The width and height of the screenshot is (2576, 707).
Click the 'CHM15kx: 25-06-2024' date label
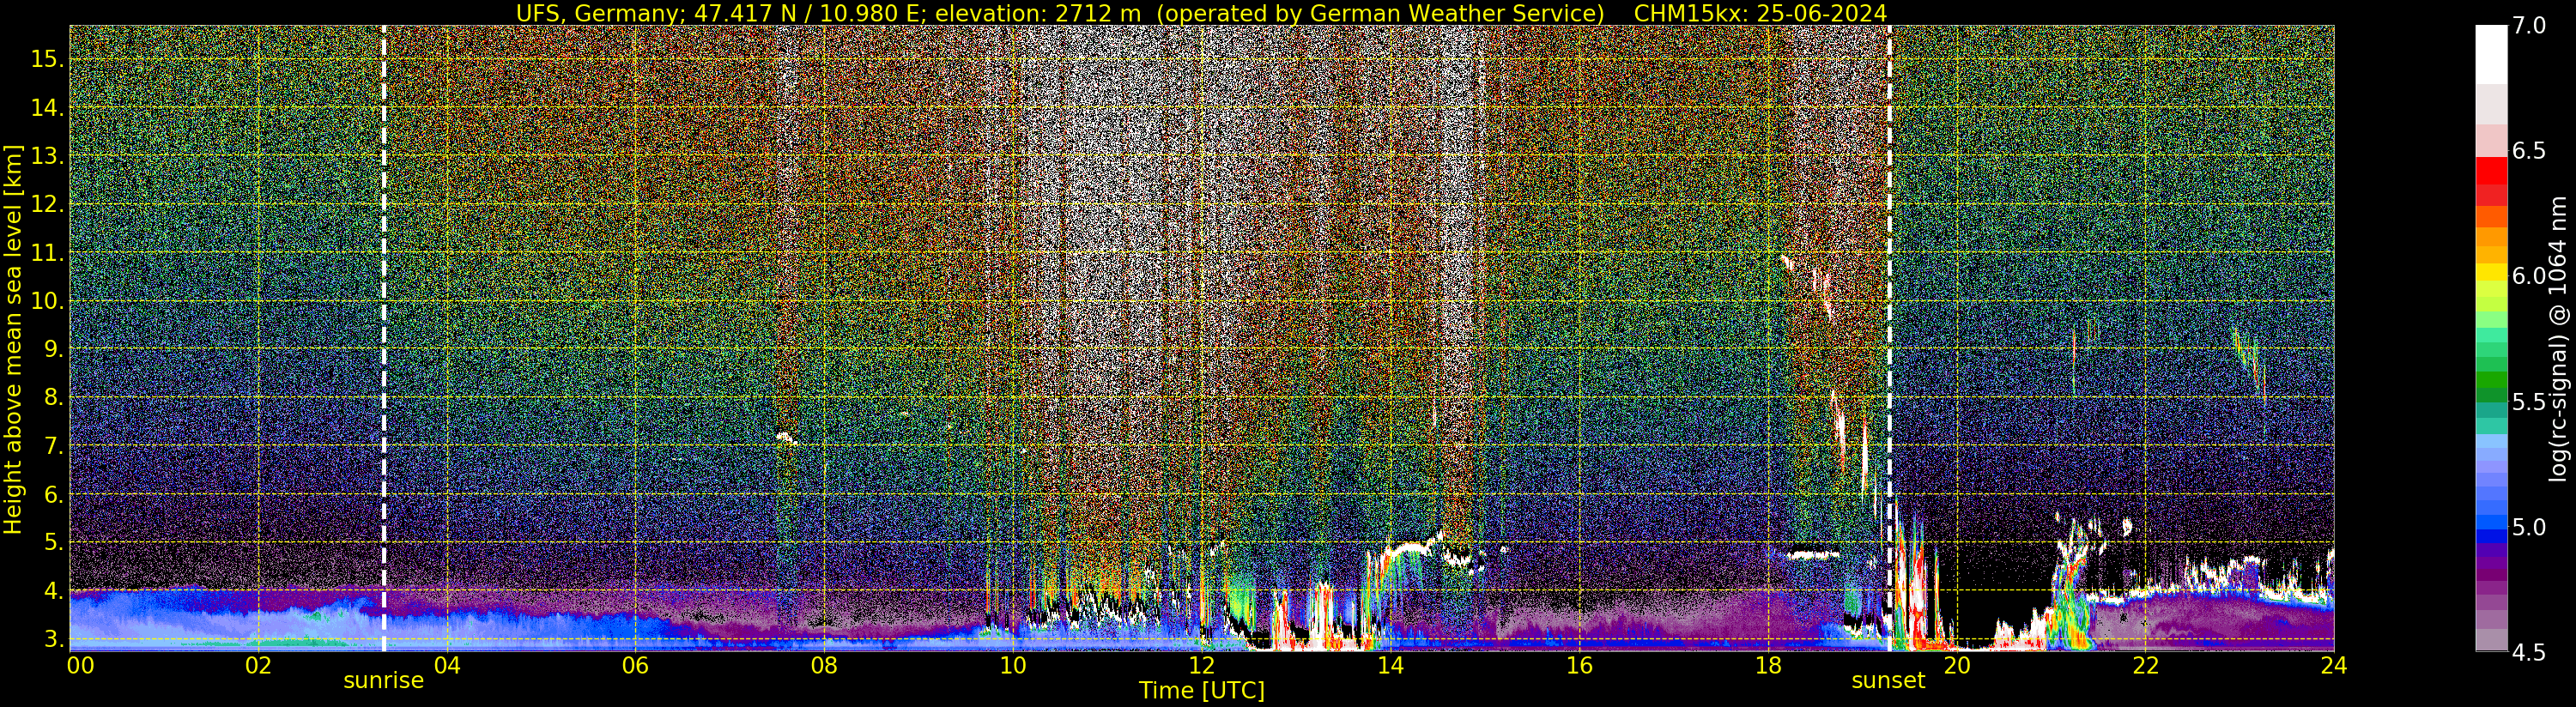[1760, 13]
